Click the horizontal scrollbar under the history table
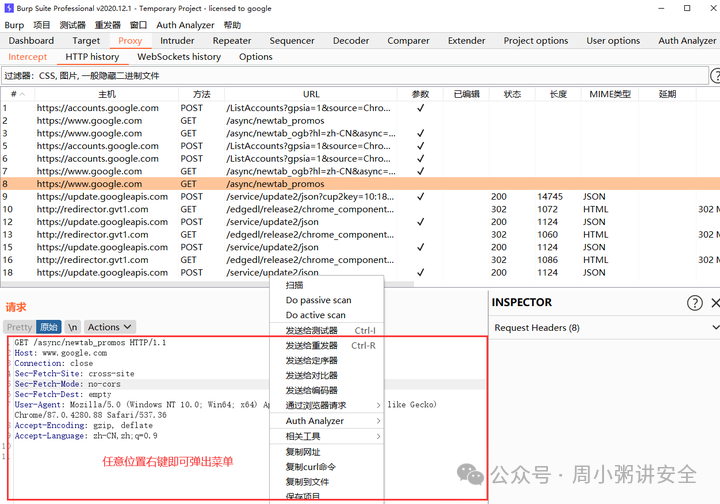The height and width of the screenshot is (504, 720). tap(207, 284)
